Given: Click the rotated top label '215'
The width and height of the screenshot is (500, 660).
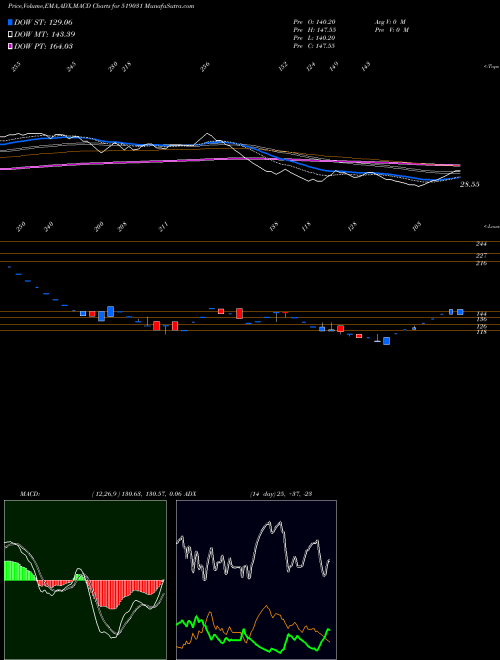Looking at the screenshot, I should pos(127,67).
